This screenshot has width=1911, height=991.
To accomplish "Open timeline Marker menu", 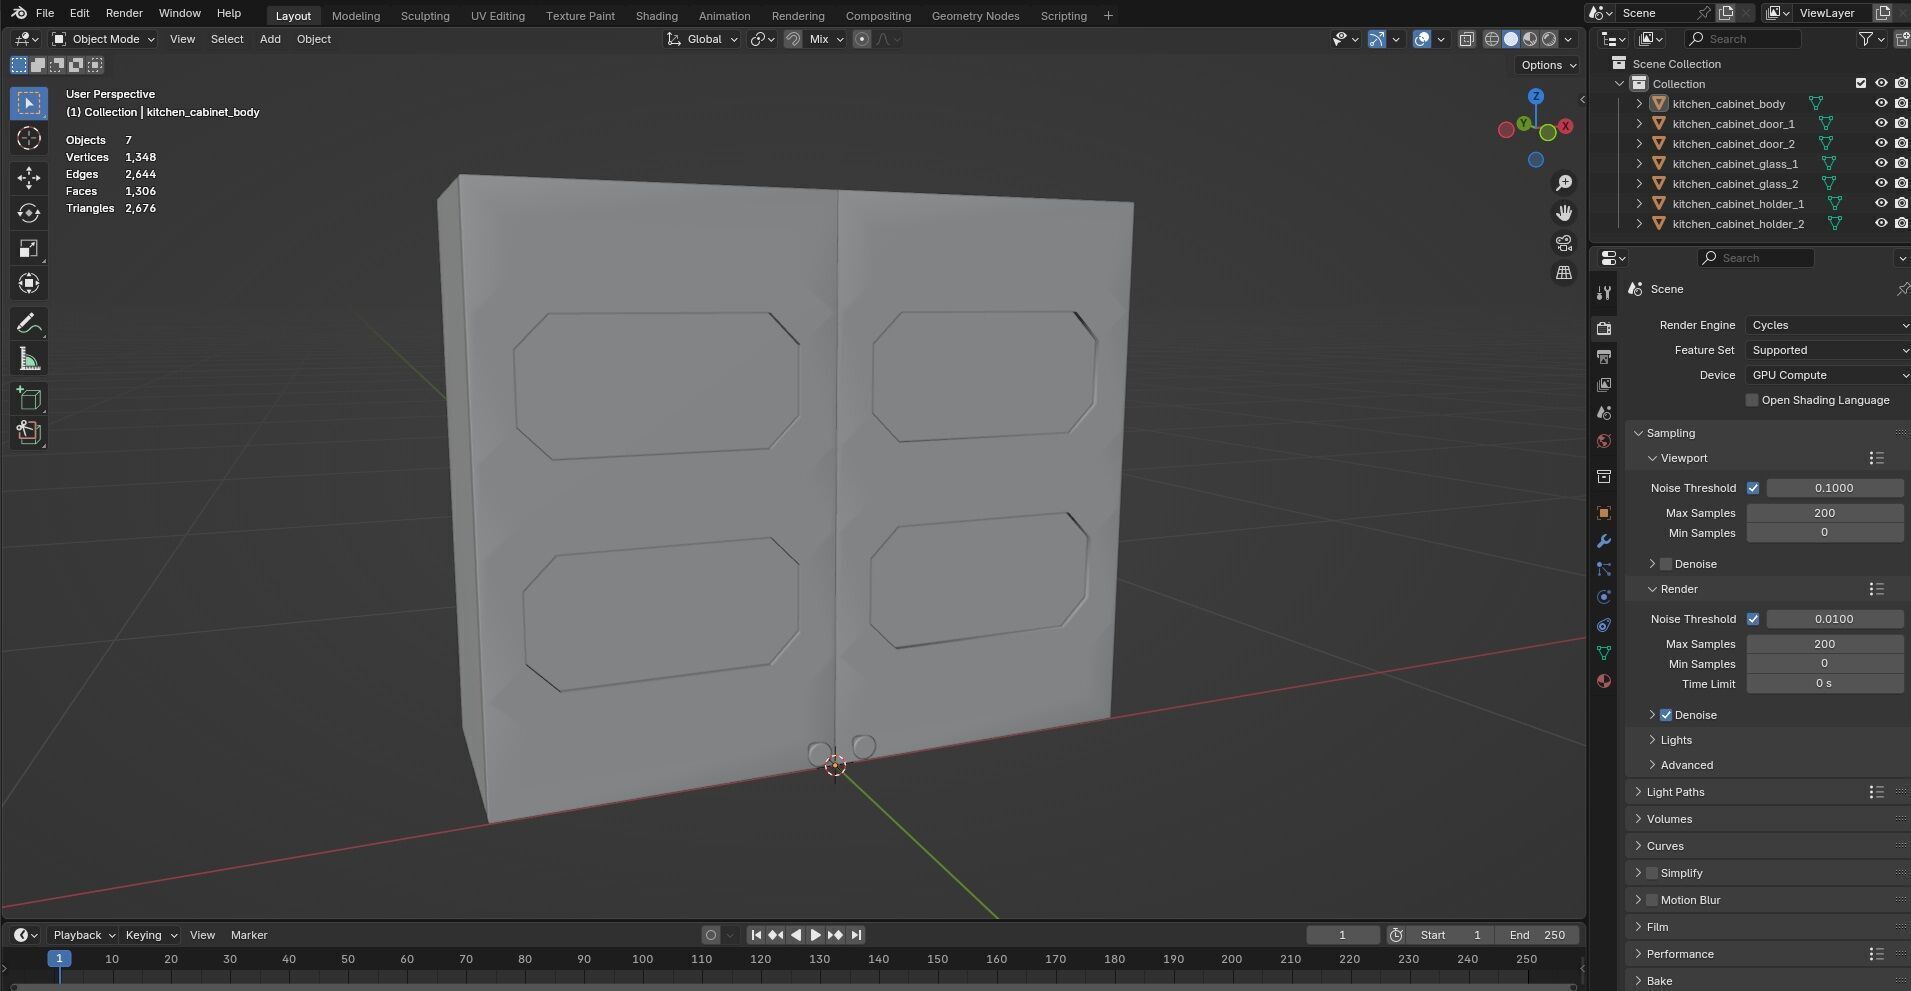I will point(249,935).
